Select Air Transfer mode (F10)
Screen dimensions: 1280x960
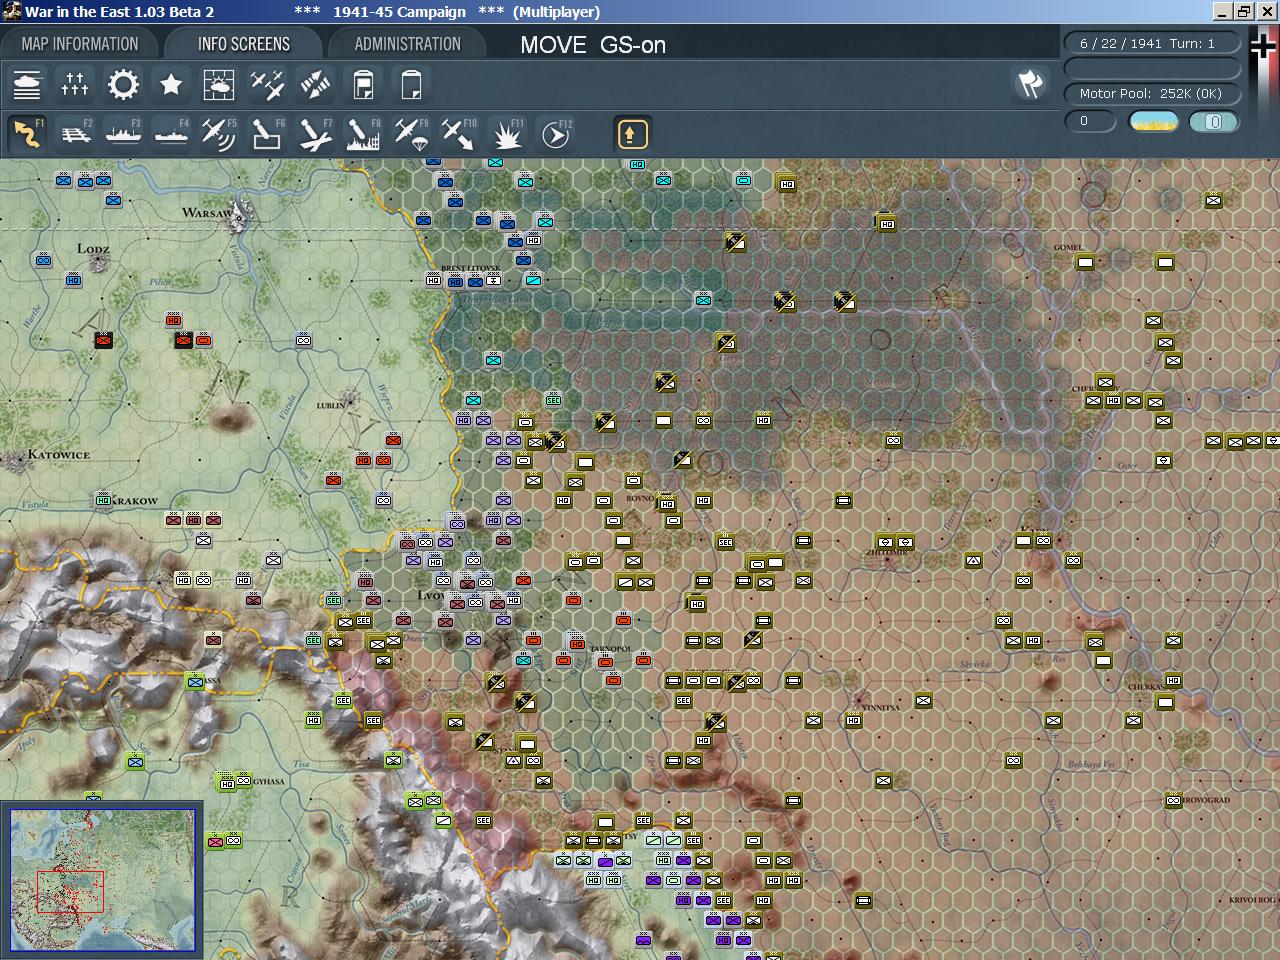coord(459,134)
